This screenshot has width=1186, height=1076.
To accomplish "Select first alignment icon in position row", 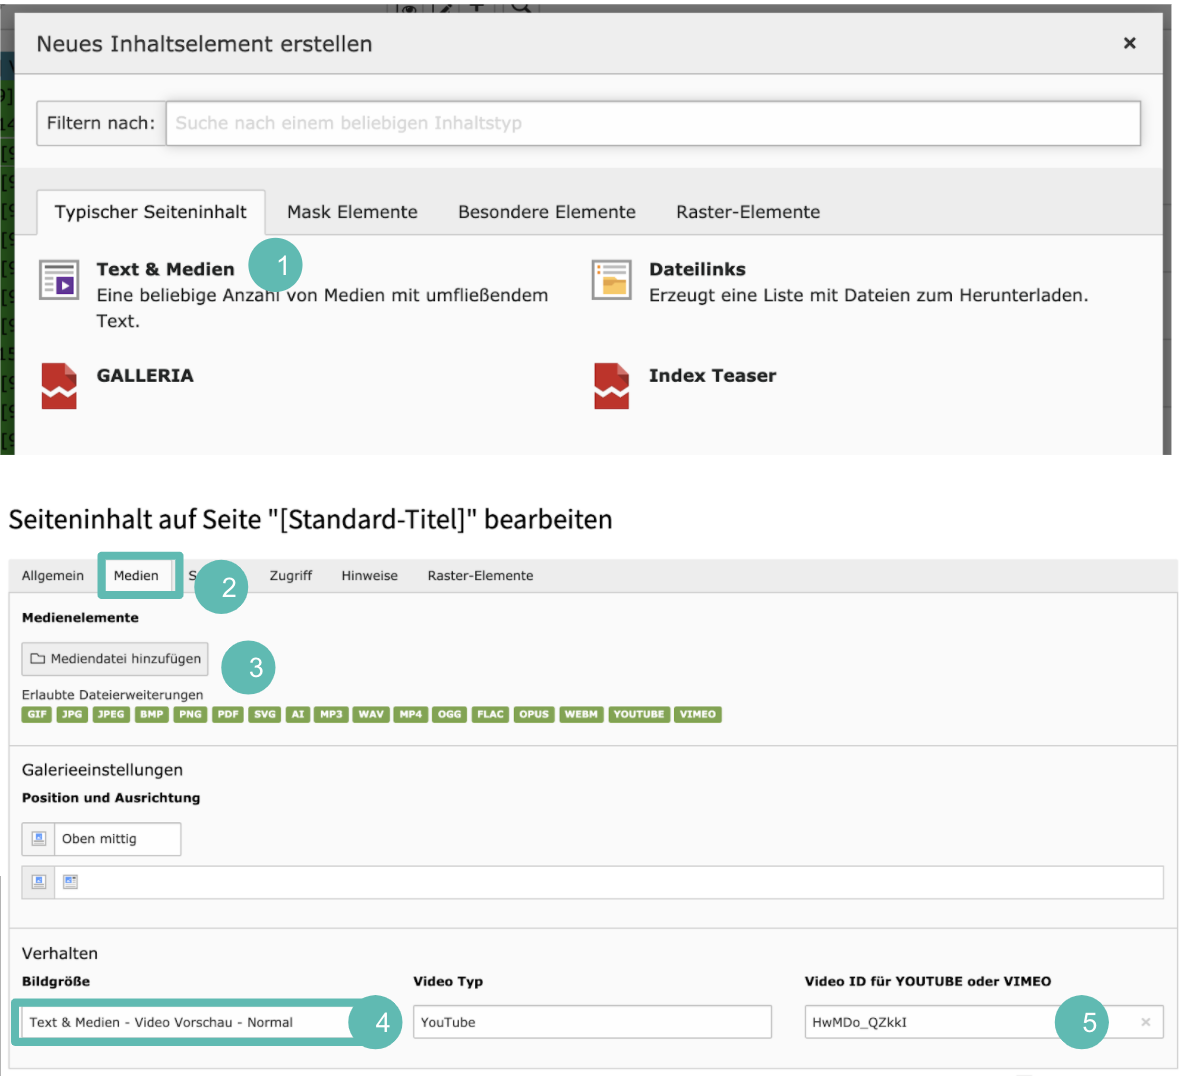I will point(39,882).
